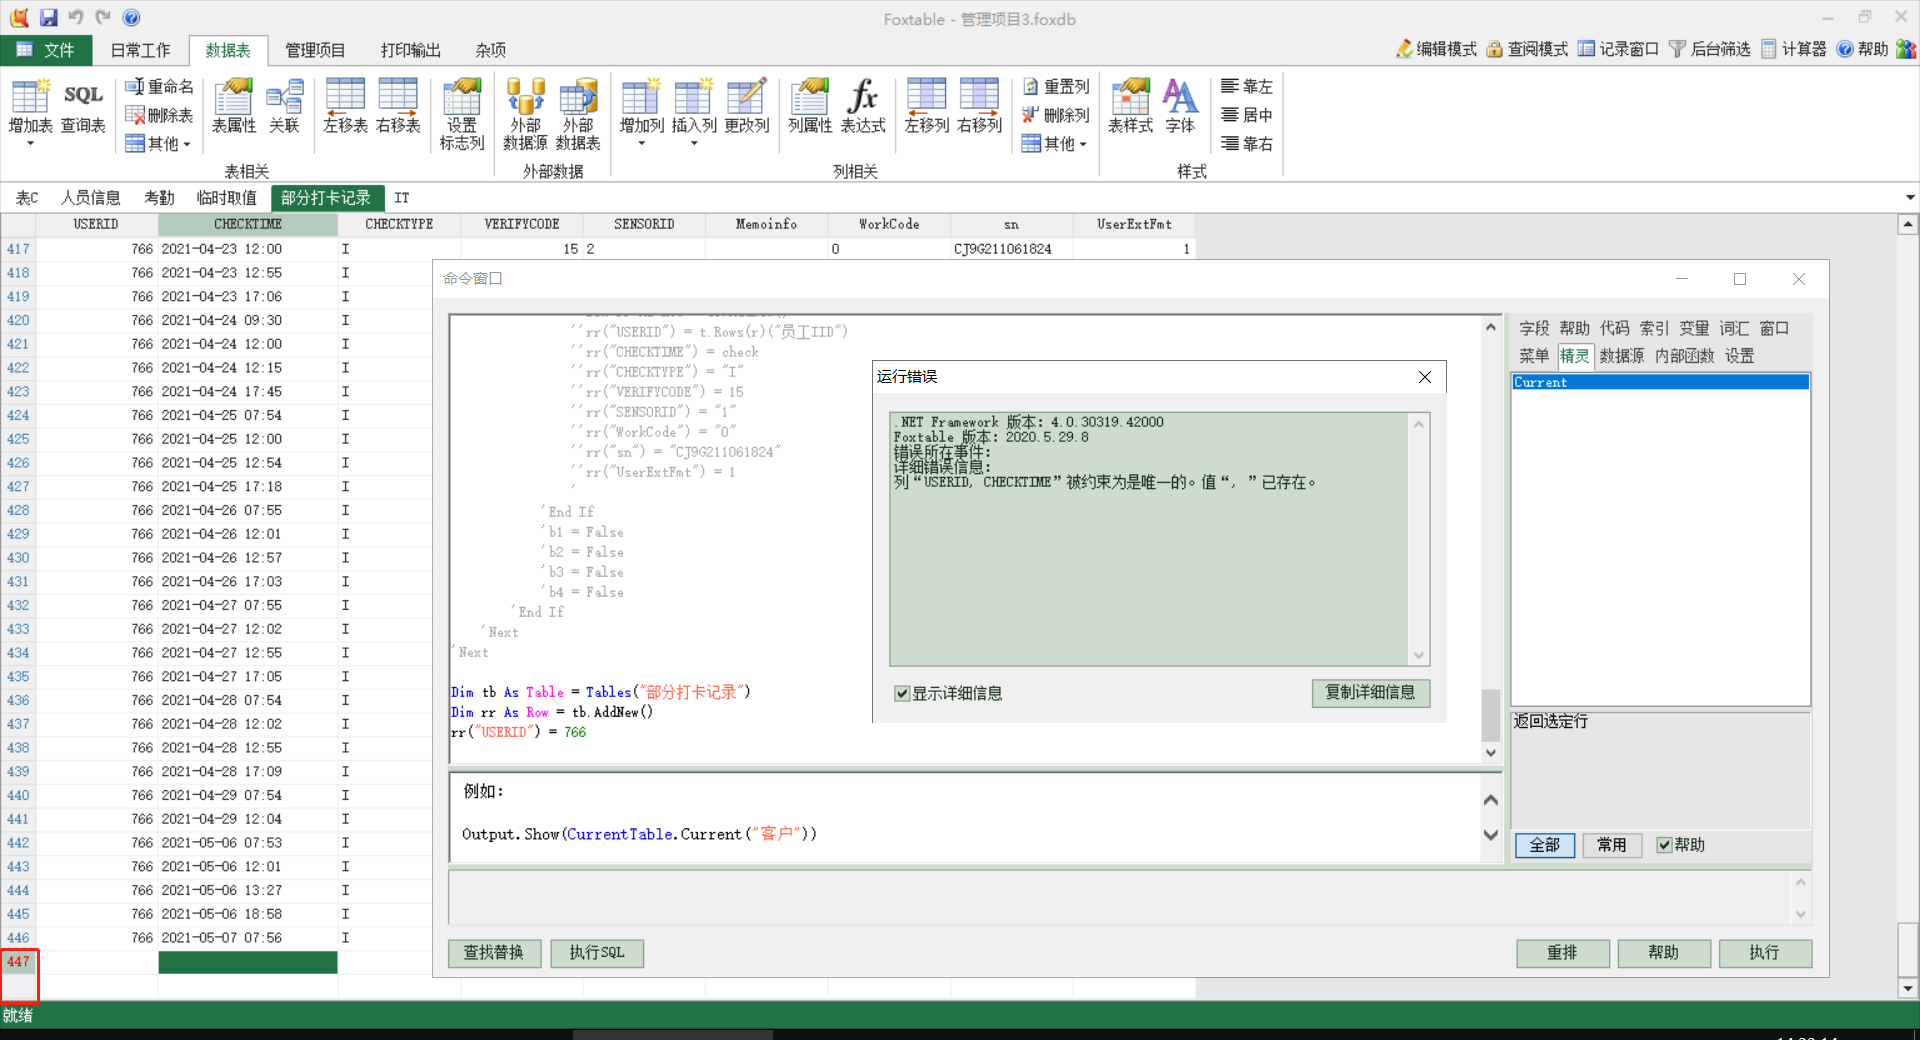Align right with 靠右

[1247, 144]
